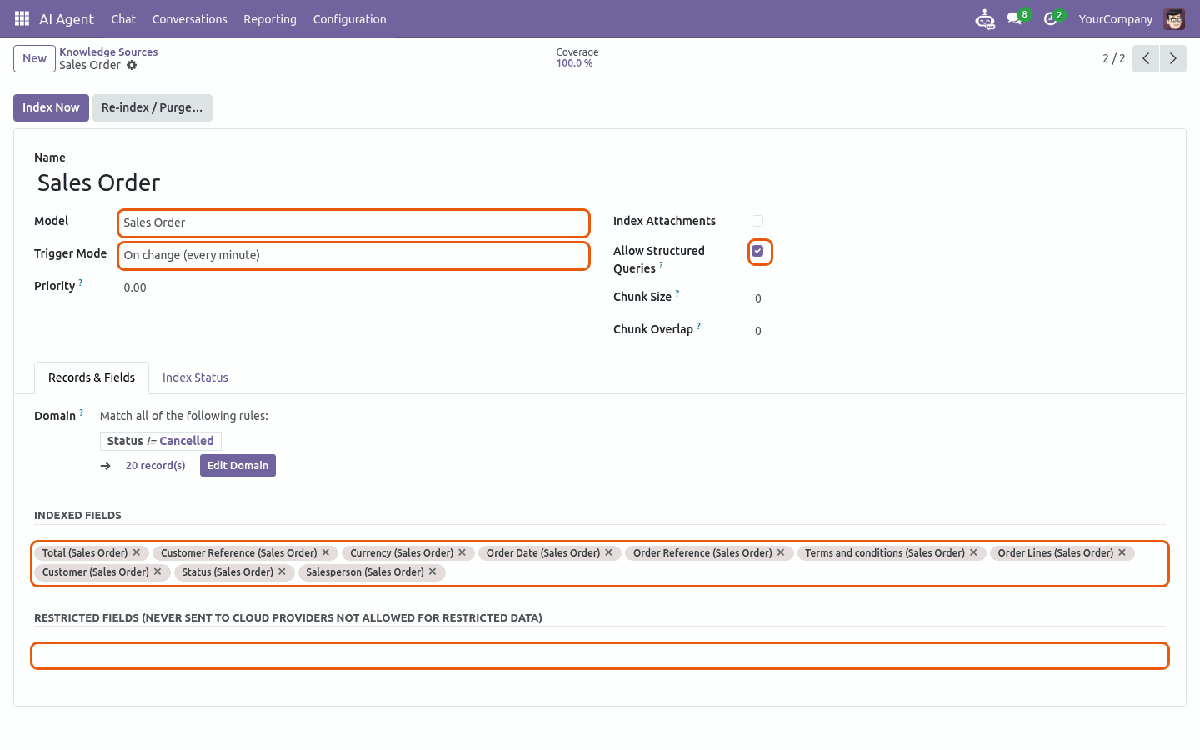Show help tooltip for Chunk Size

677,294
